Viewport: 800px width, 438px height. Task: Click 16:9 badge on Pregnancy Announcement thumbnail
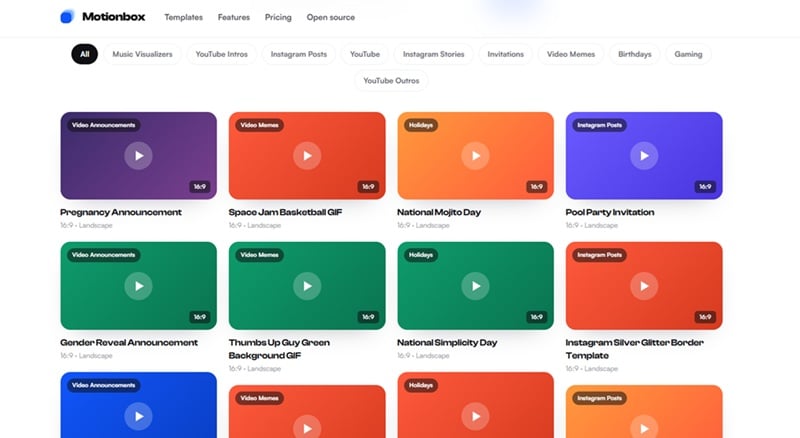pos(199,187)
